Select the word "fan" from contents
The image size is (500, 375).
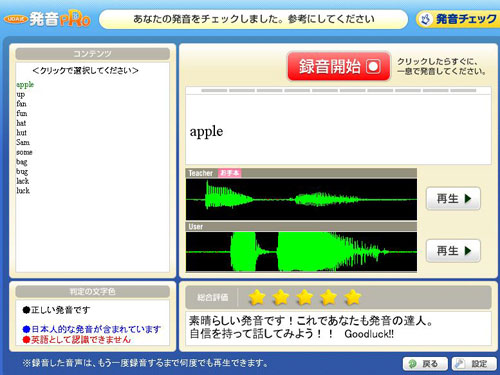[x=21, y=104]
